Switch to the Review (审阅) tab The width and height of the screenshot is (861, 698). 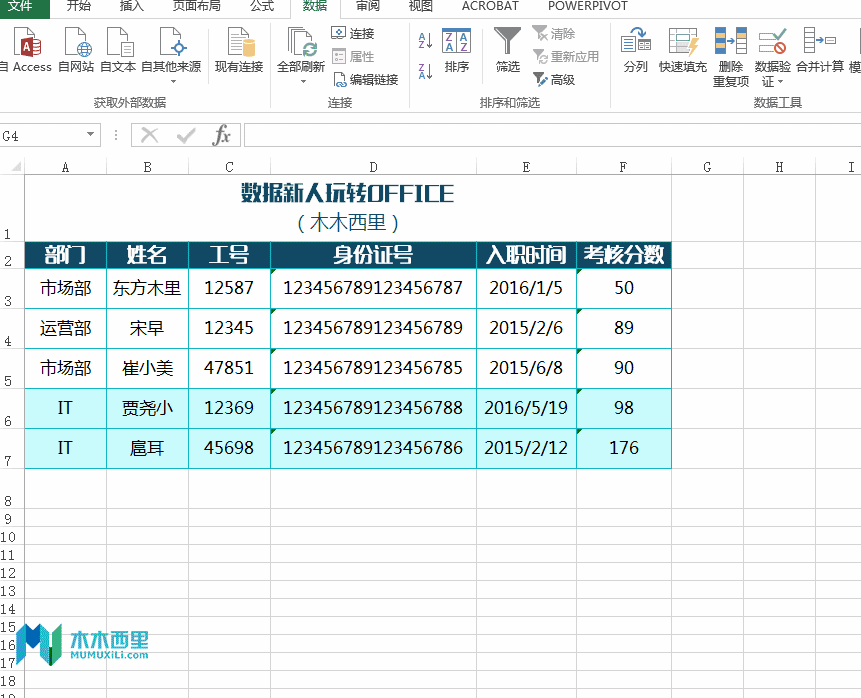click(367, 7)
